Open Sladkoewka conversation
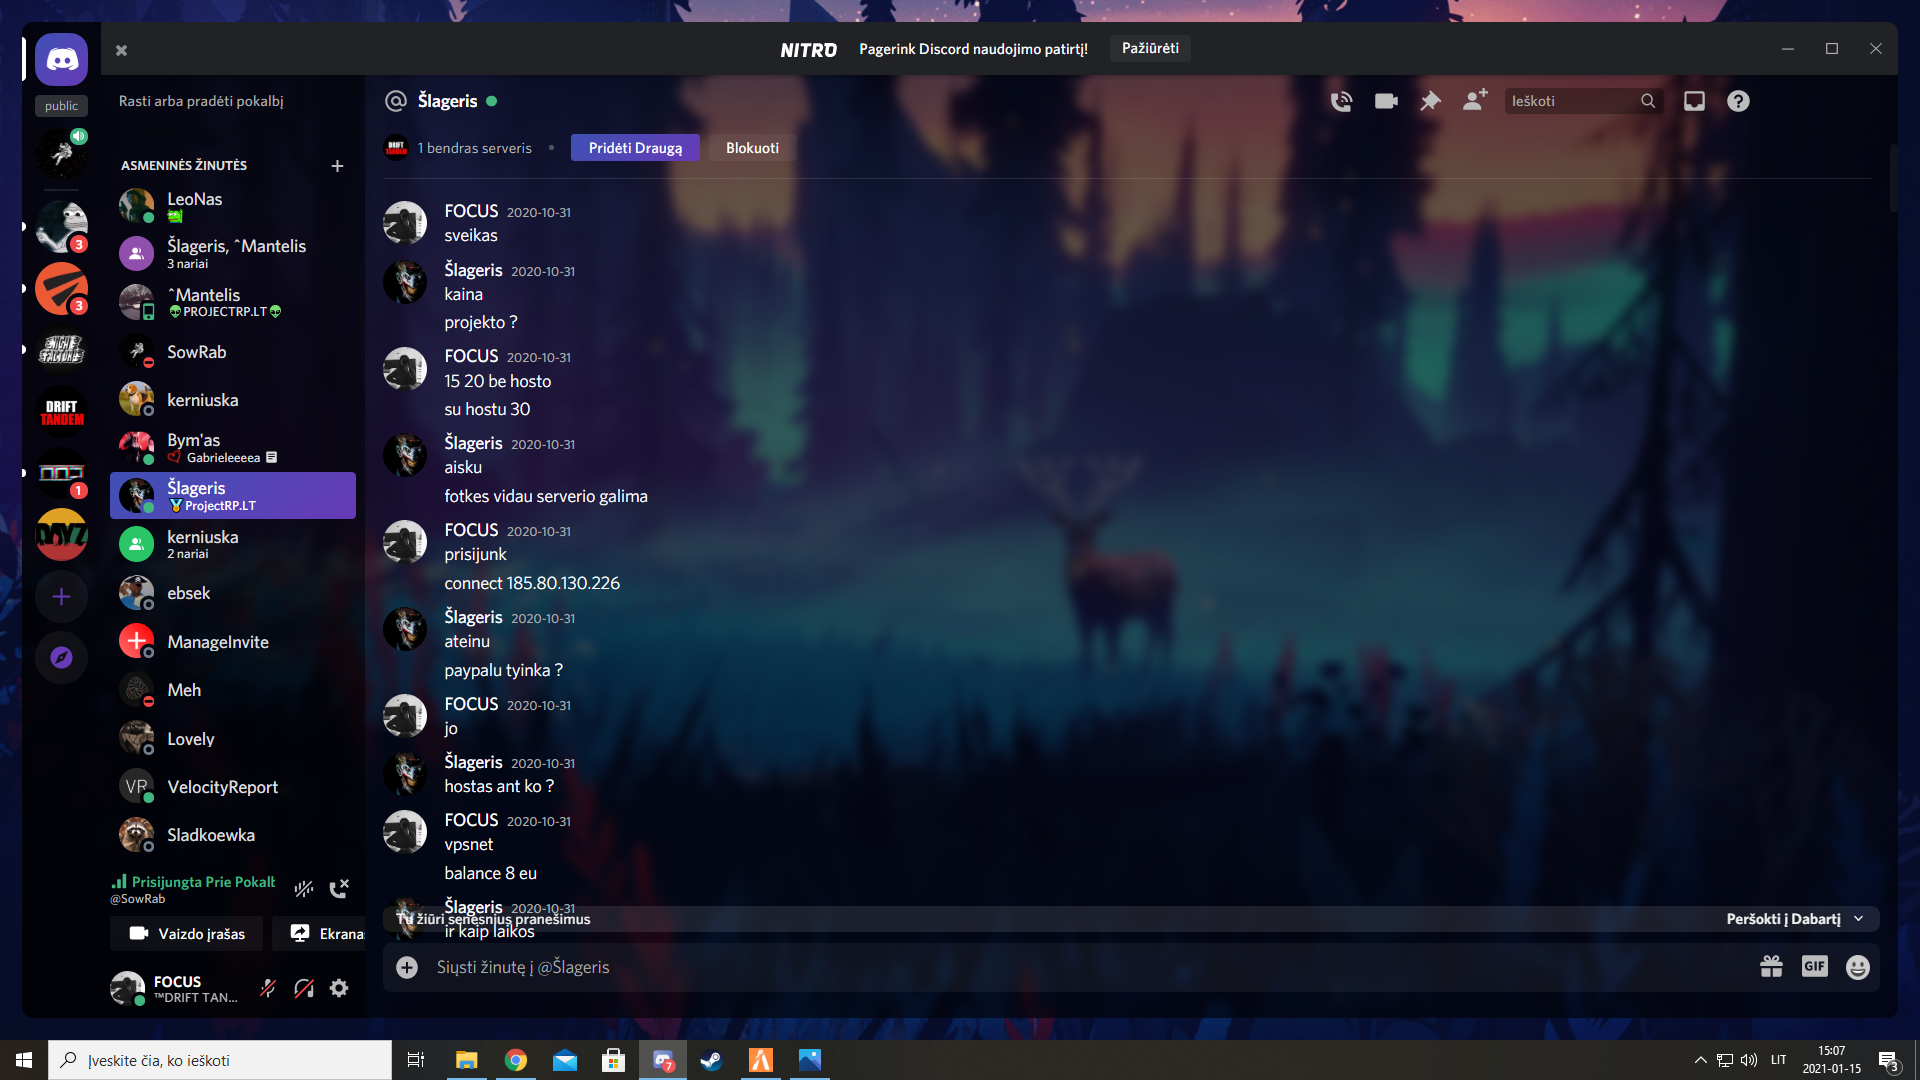1920x1080 pixels. pos(232,835)
